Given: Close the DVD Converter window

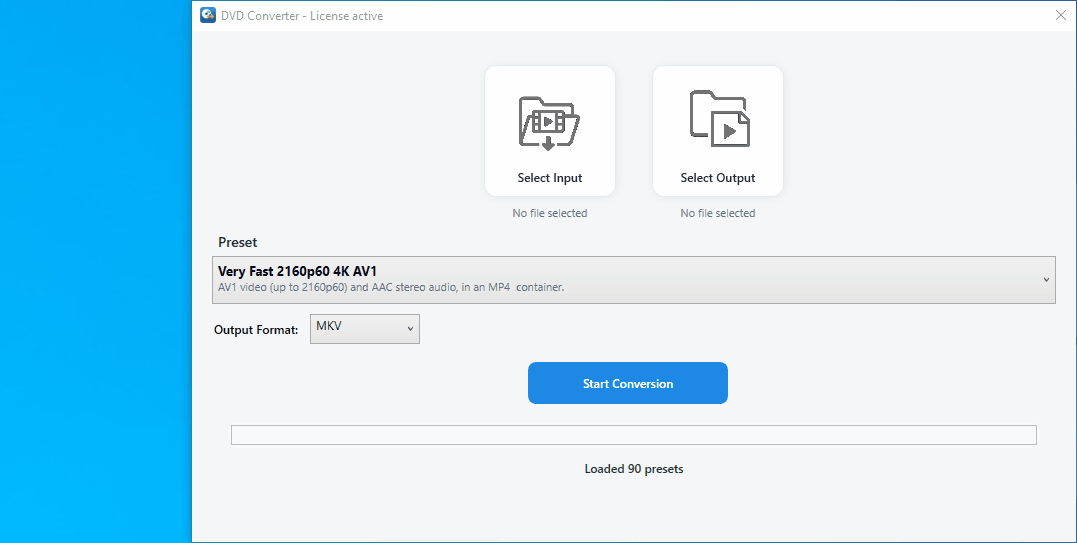Looking at the screenshot, I should click(x=1060, y=16).
